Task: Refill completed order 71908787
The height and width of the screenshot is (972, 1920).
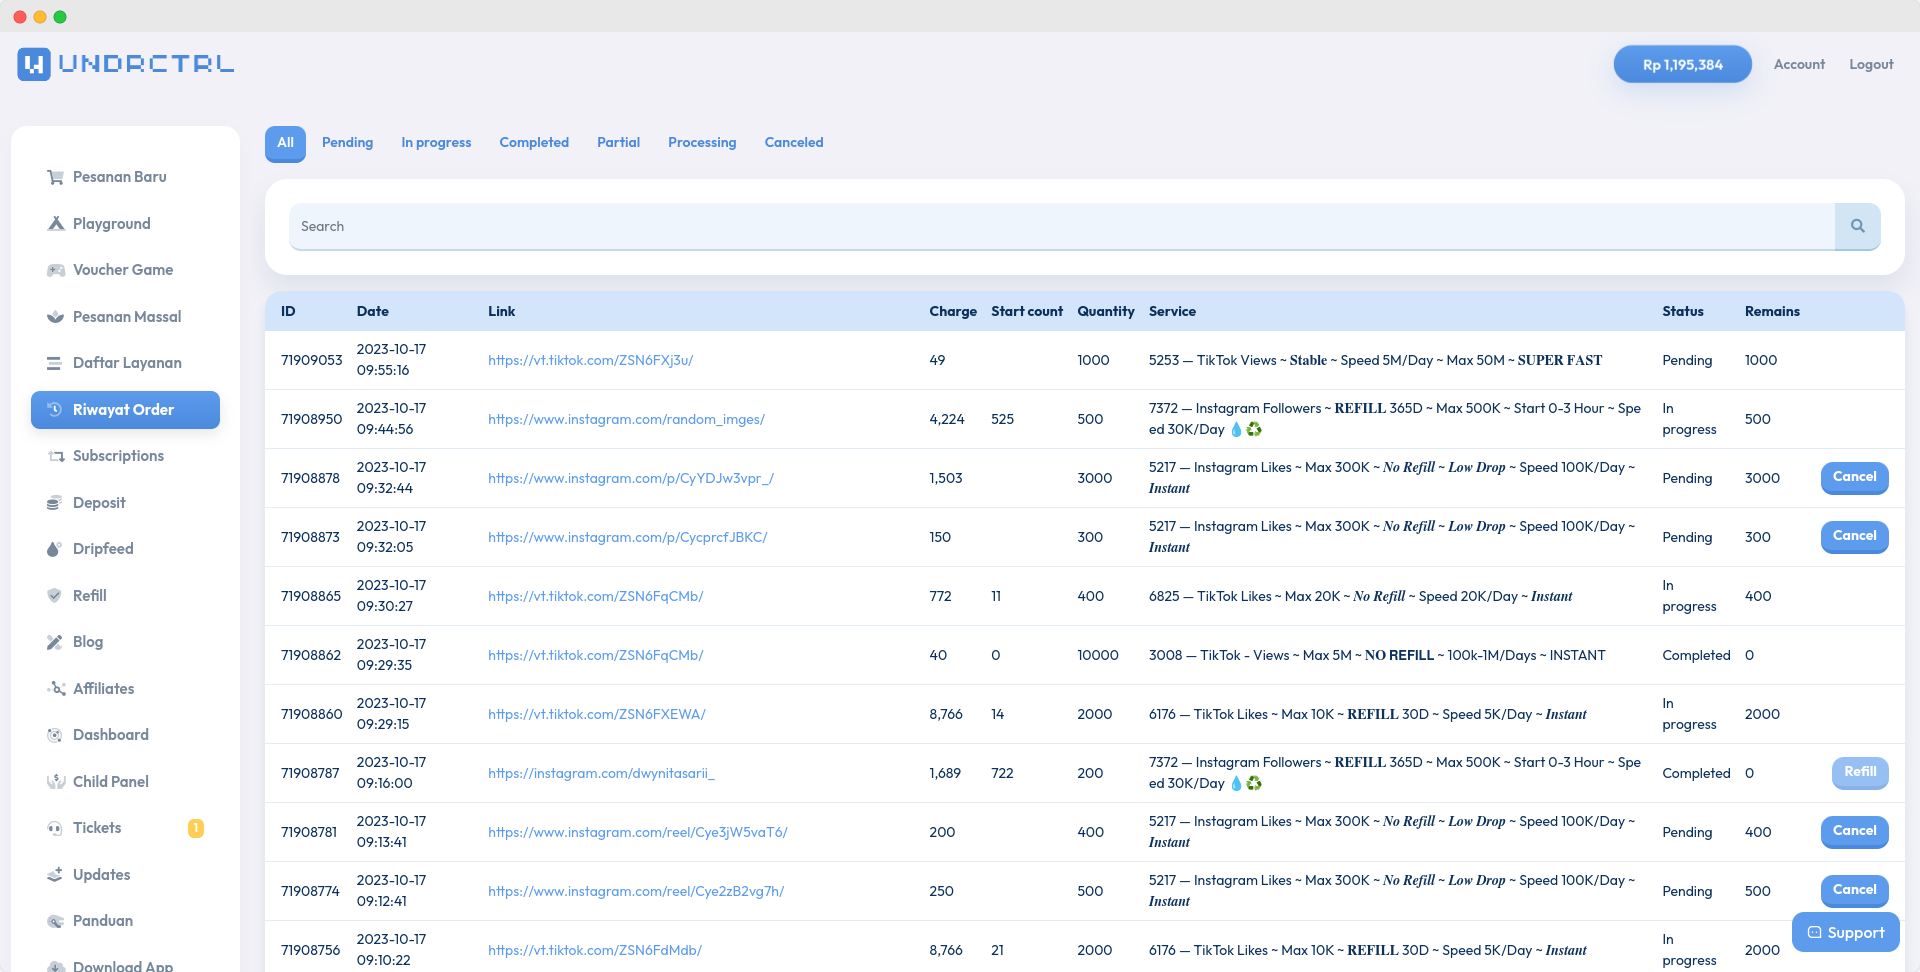Action: click(1860, 772)
